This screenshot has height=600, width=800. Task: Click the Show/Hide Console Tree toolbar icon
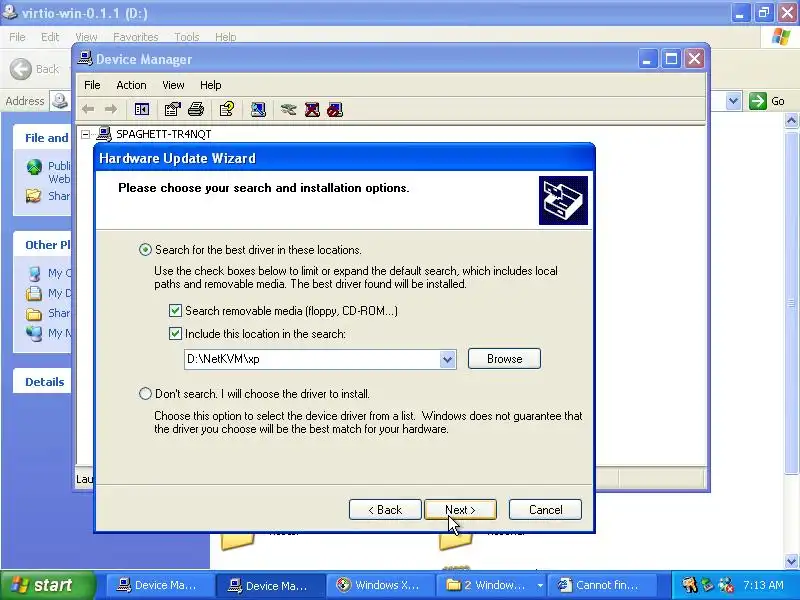(x=141, y=109)
